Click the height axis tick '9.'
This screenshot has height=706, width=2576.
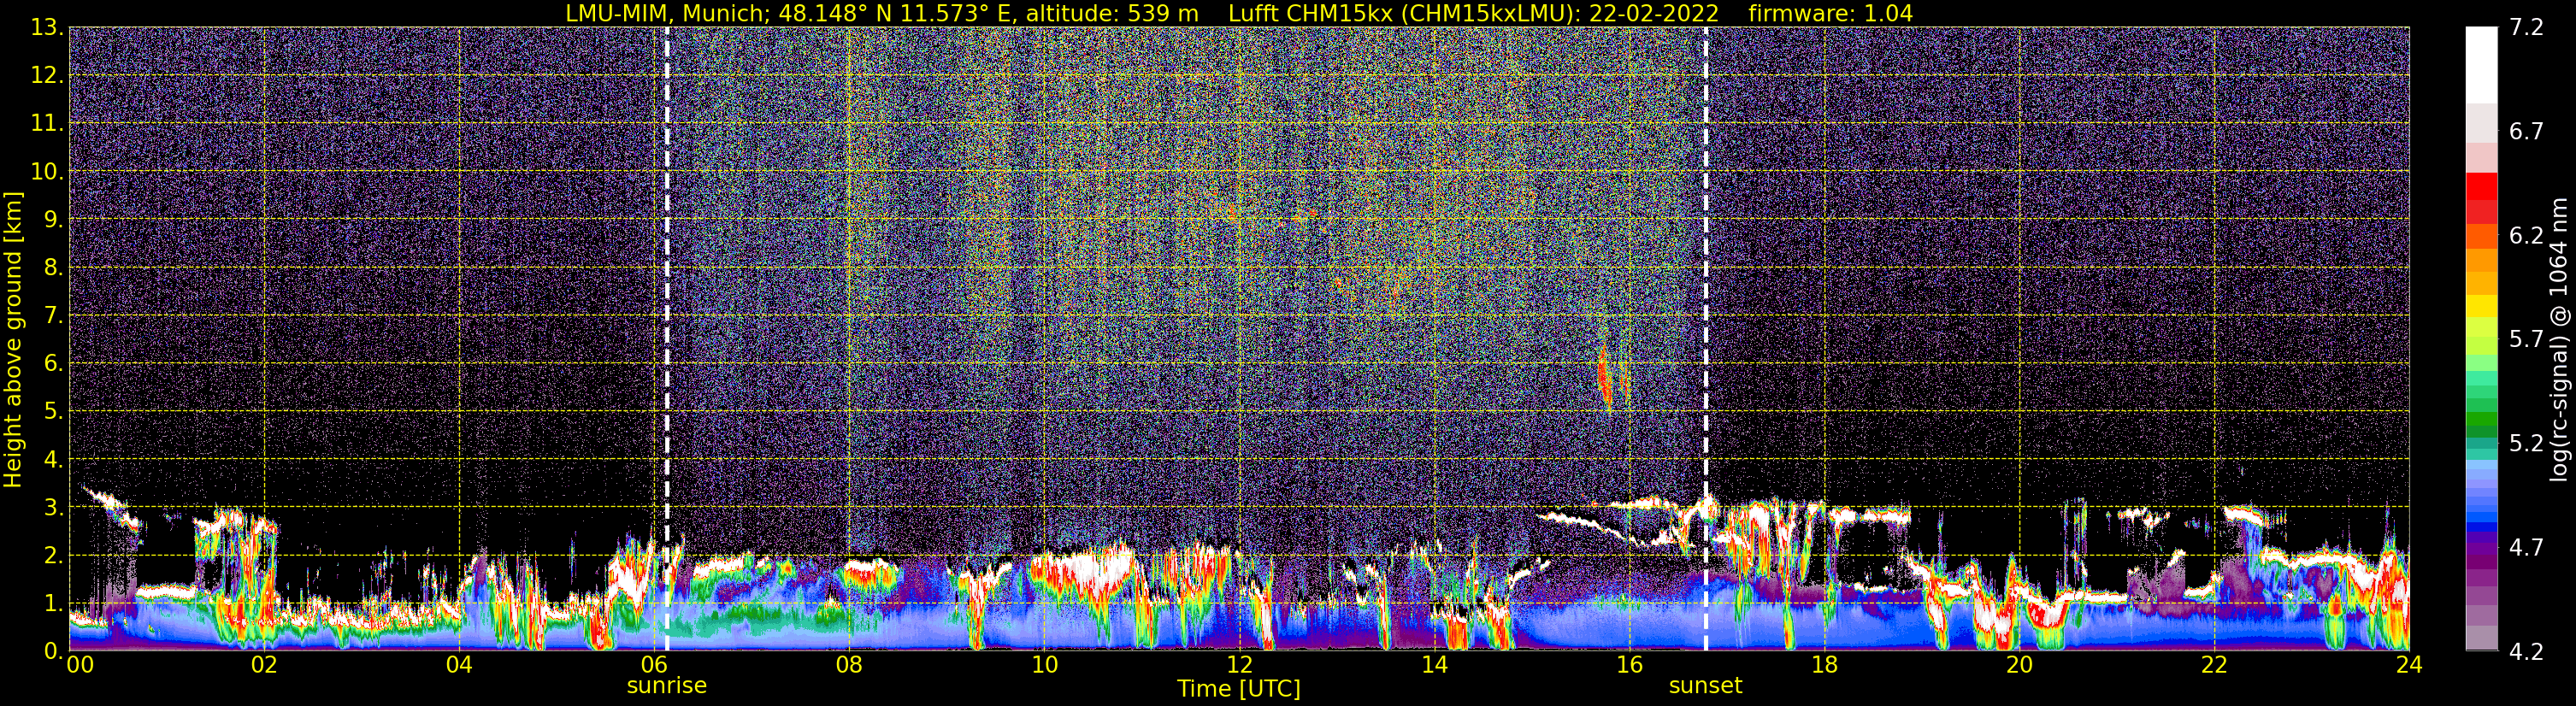point(54,219)
